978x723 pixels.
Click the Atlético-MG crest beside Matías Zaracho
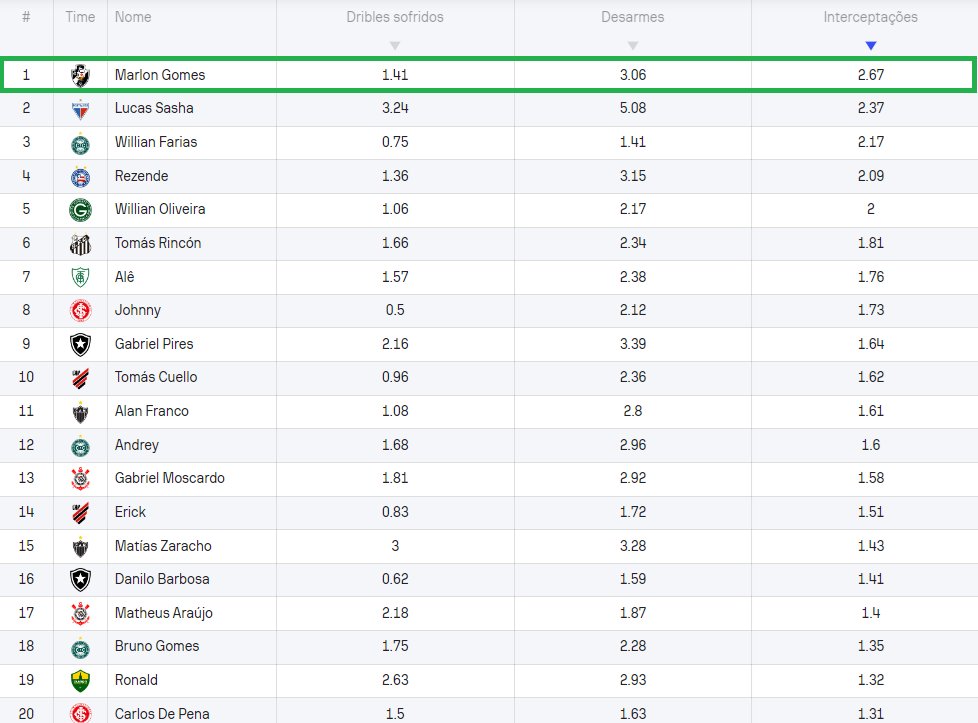(80, 546)
